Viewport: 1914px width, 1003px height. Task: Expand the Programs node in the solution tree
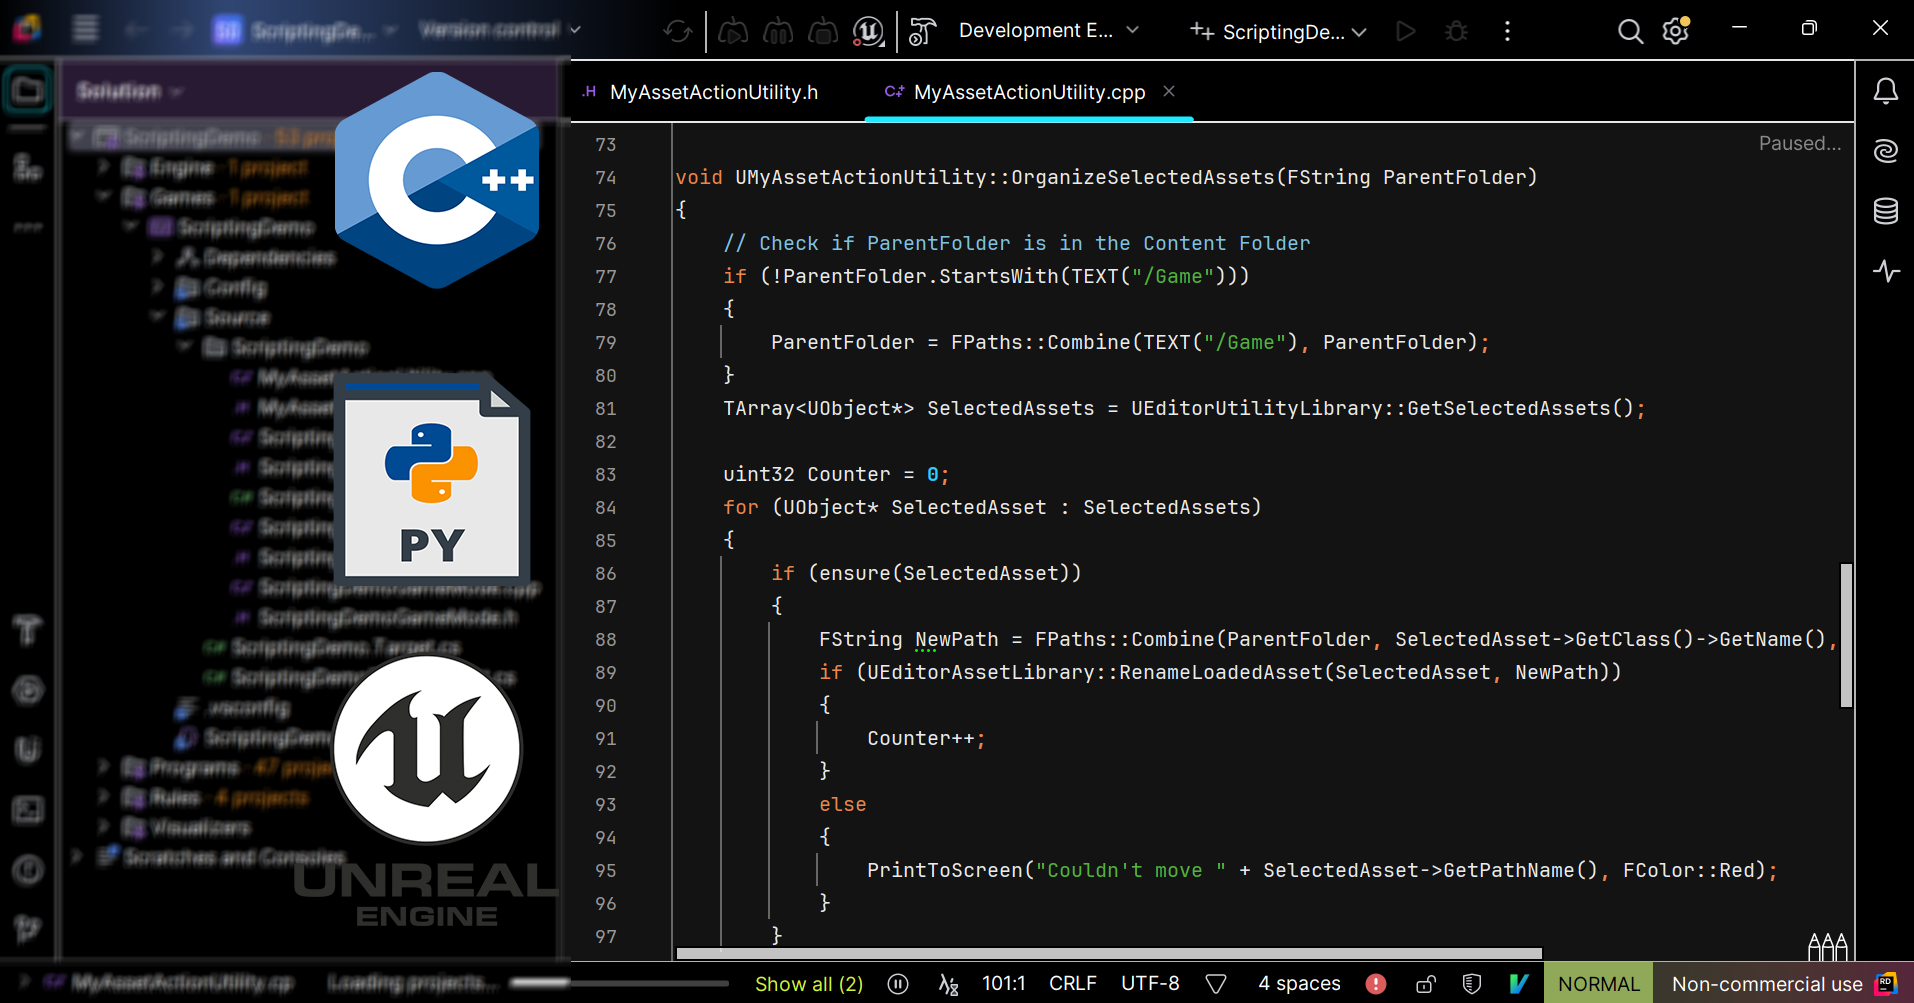(x=103, y=767)
